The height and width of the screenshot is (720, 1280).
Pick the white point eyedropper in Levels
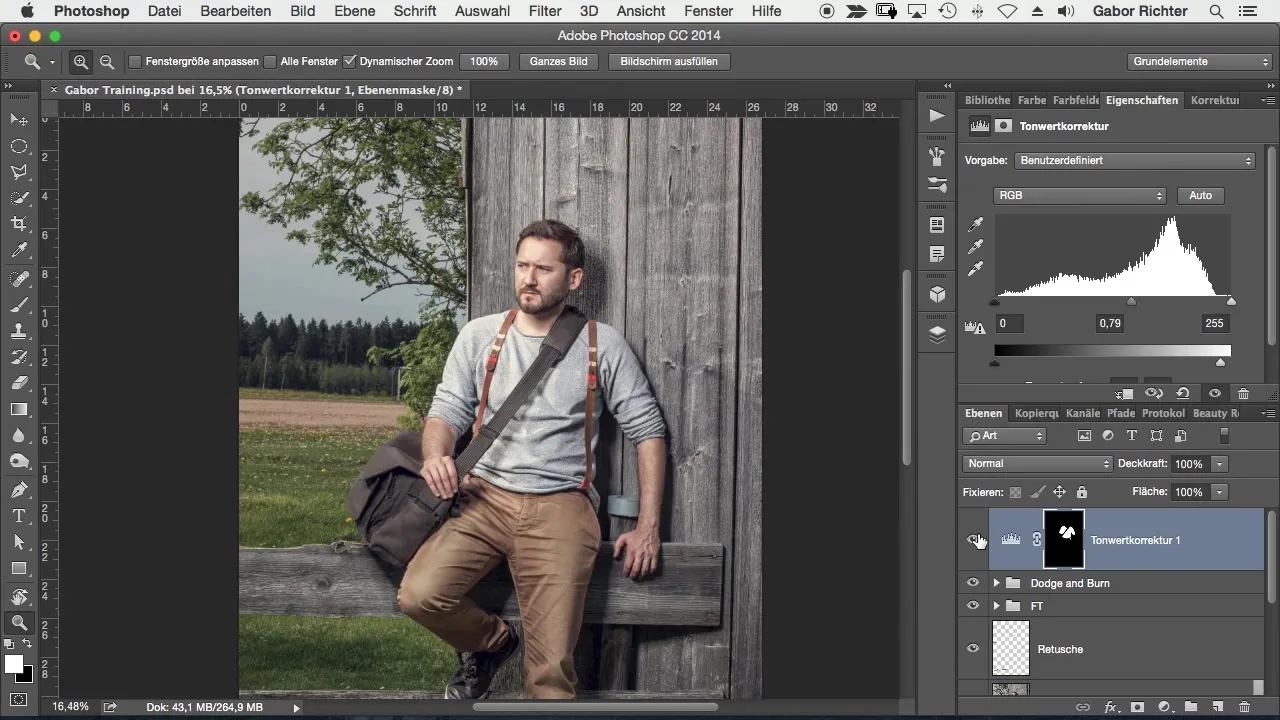click(976, 268)
